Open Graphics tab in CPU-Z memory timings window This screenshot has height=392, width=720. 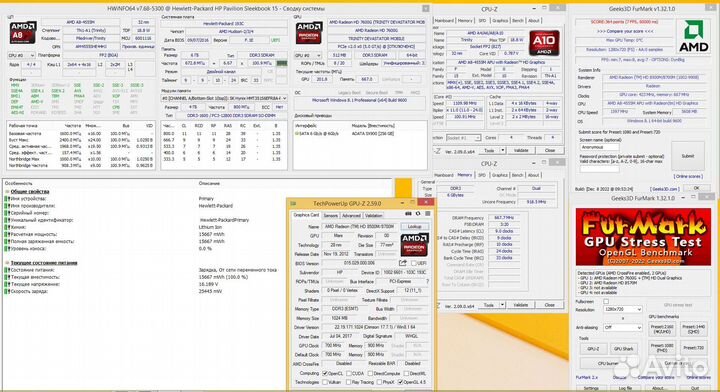[500, 175]
